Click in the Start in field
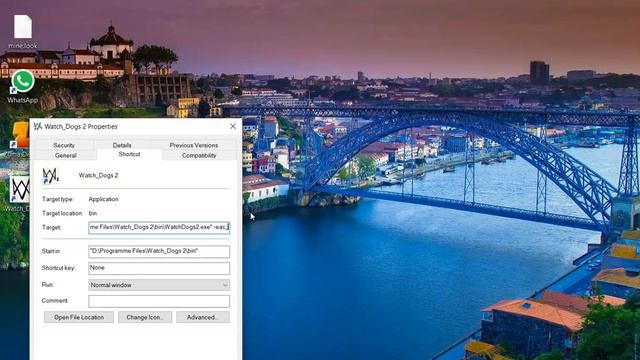Screen dimensions: 640x360 click(159, 251)
